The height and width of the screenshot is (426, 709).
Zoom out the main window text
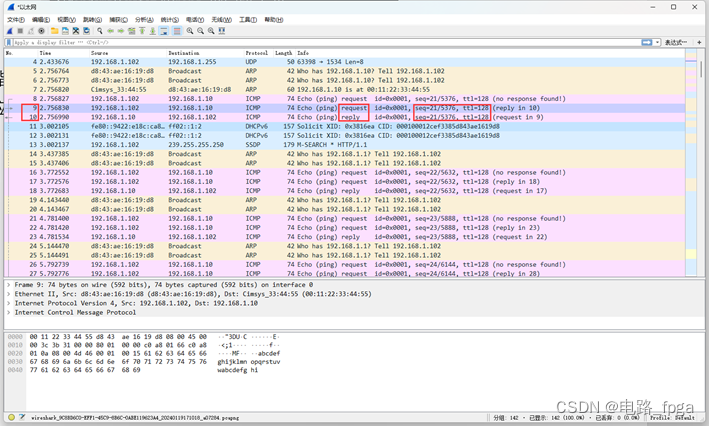[x=200, y=31]
